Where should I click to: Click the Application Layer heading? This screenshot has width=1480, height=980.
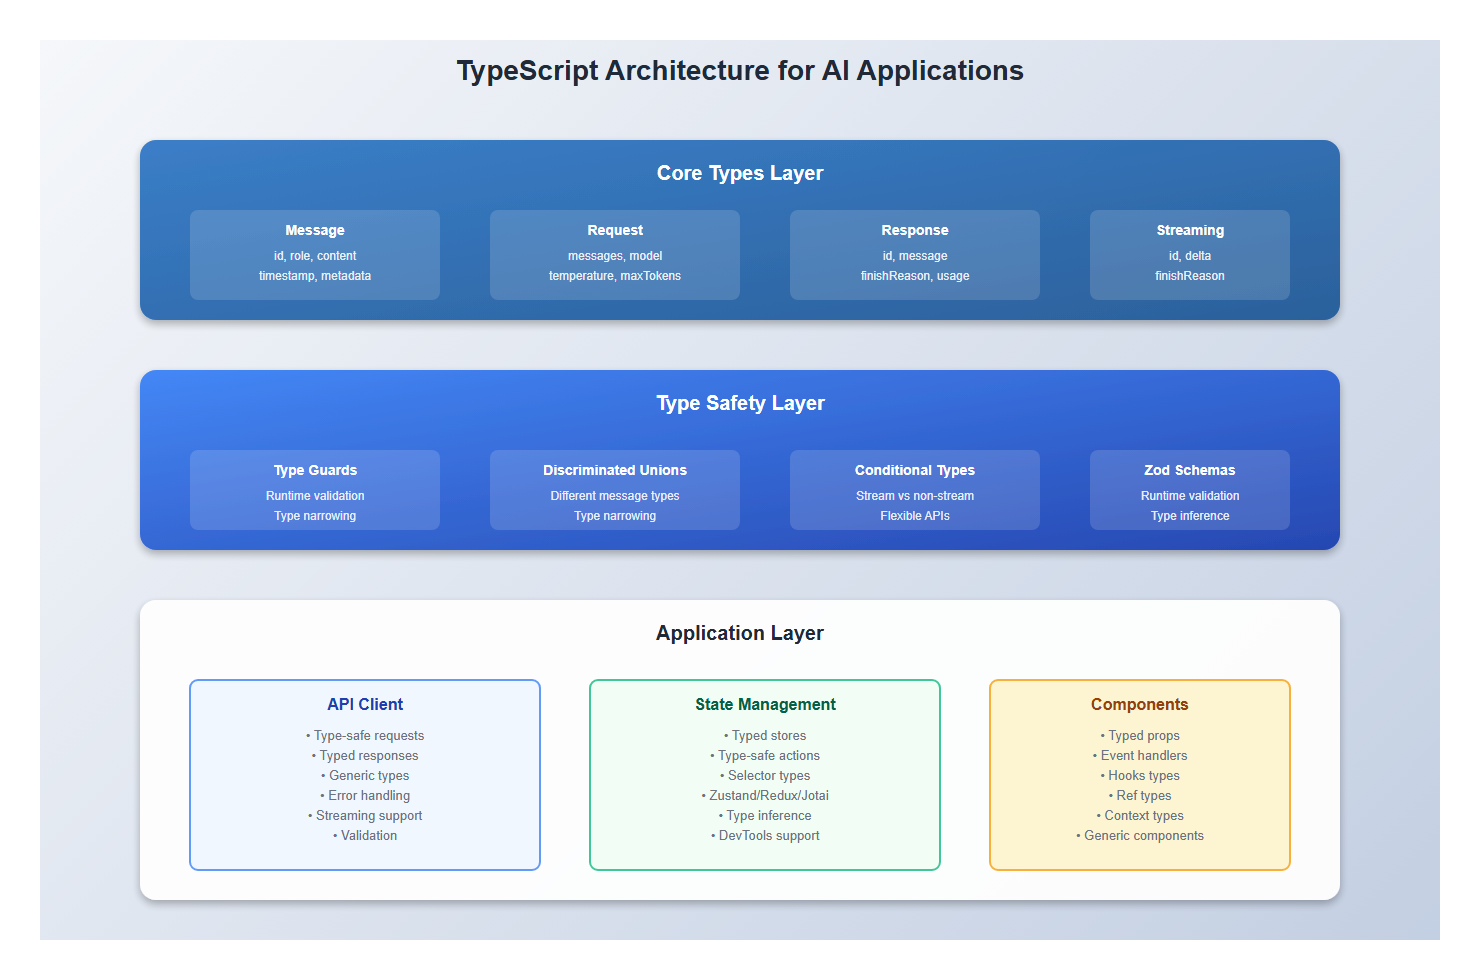tap(739, 633)
